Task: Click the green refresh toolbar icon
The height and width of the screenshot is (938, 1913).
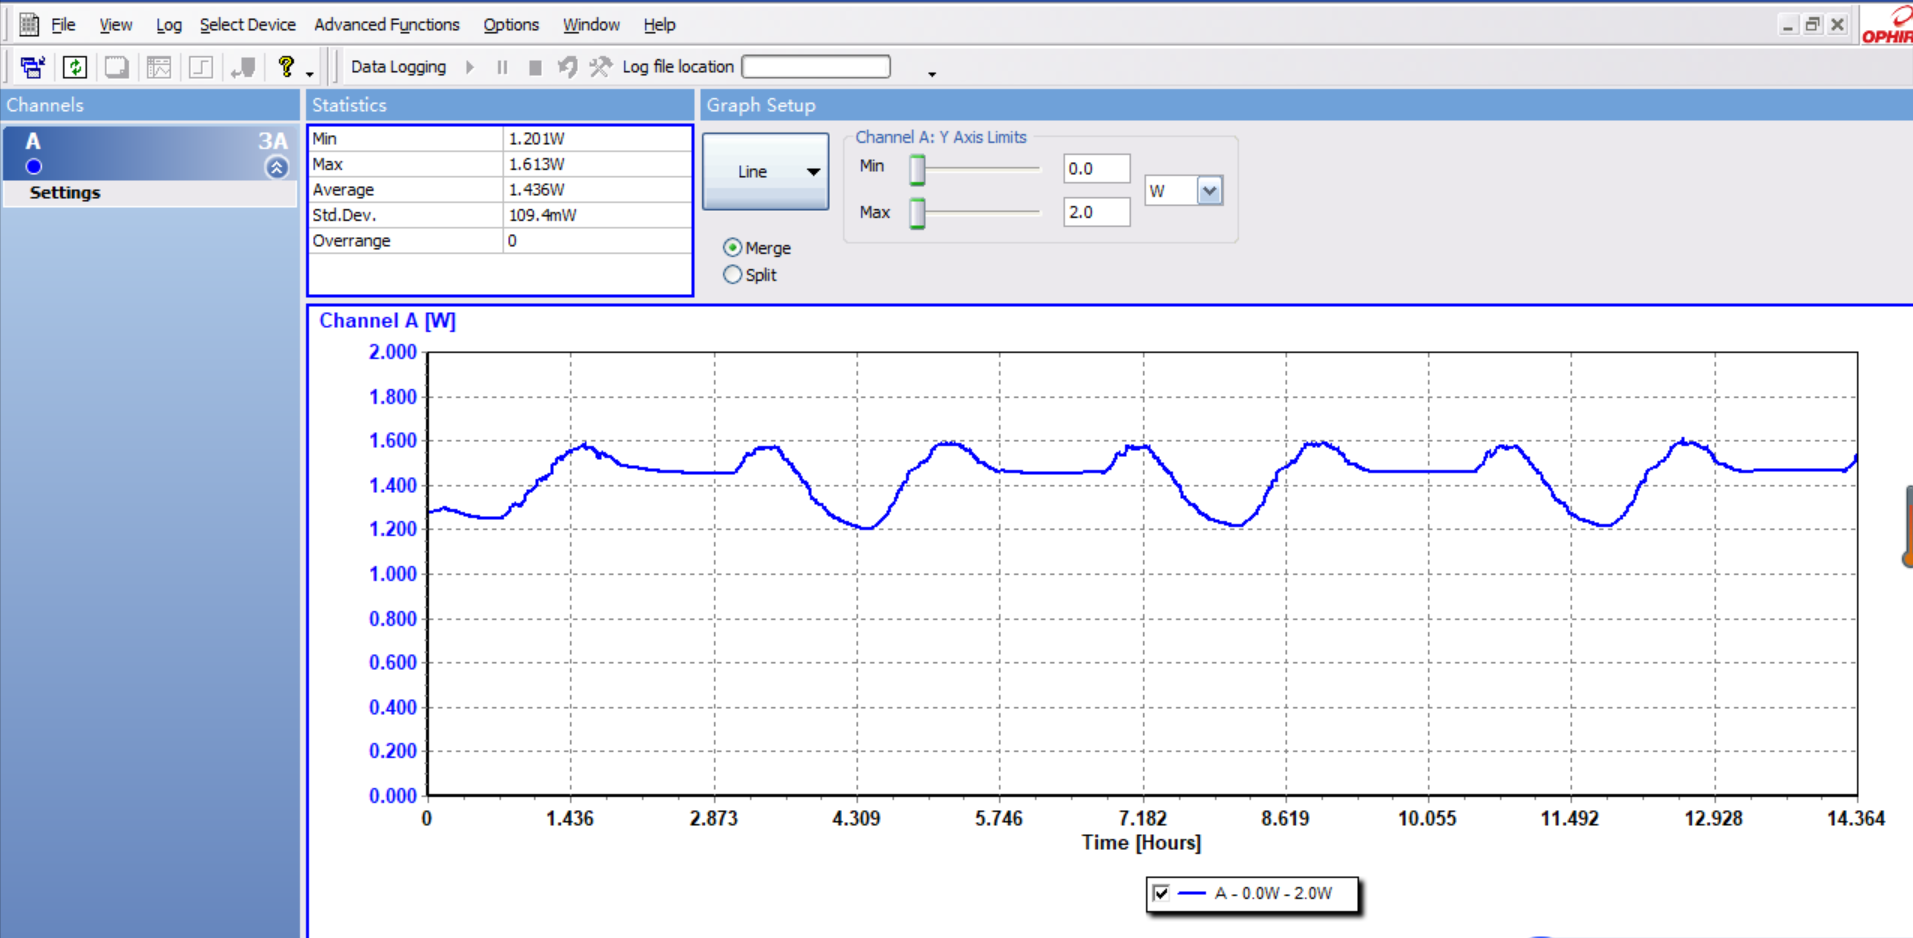Action: (x=75, y=67)
